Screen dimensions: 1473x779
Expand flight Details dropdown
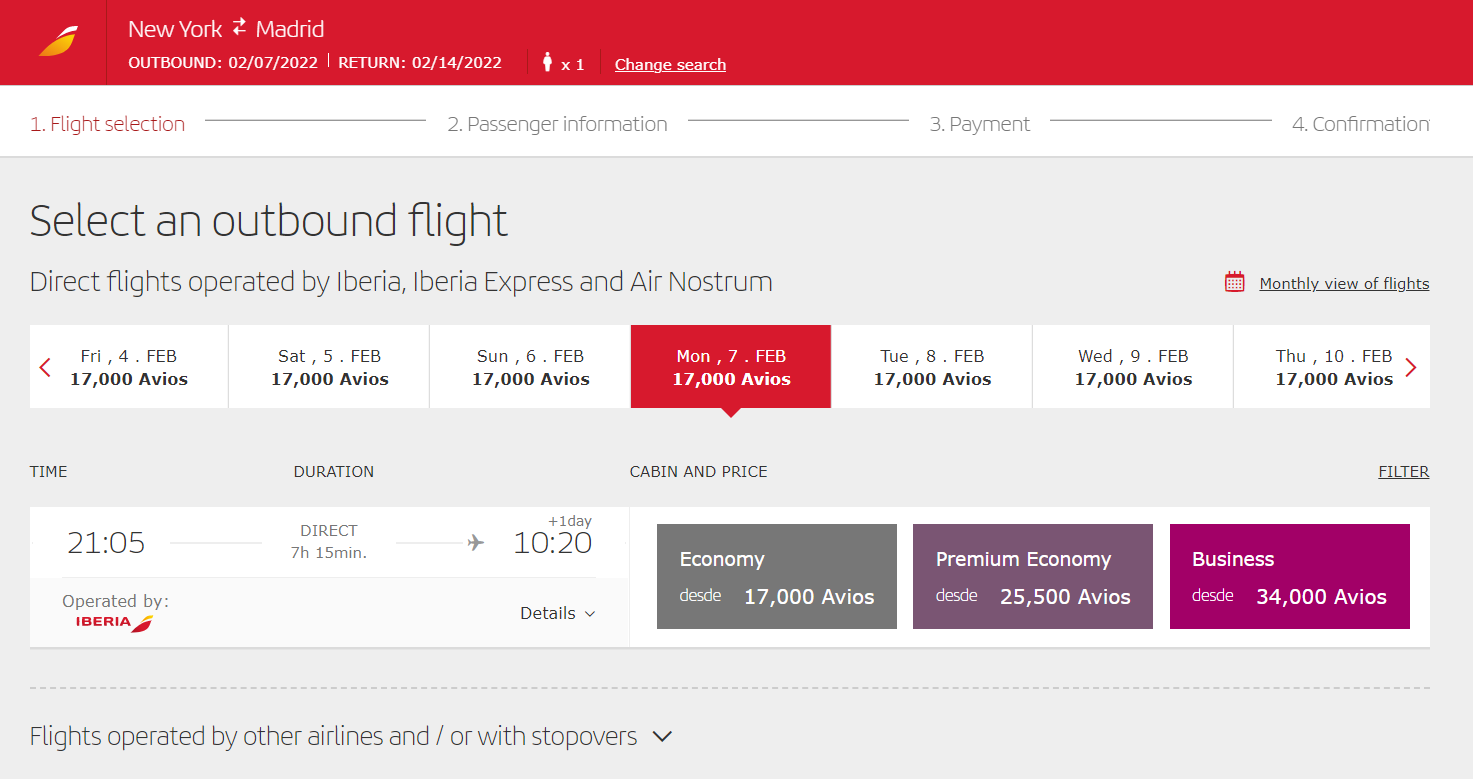click(558, 613)
